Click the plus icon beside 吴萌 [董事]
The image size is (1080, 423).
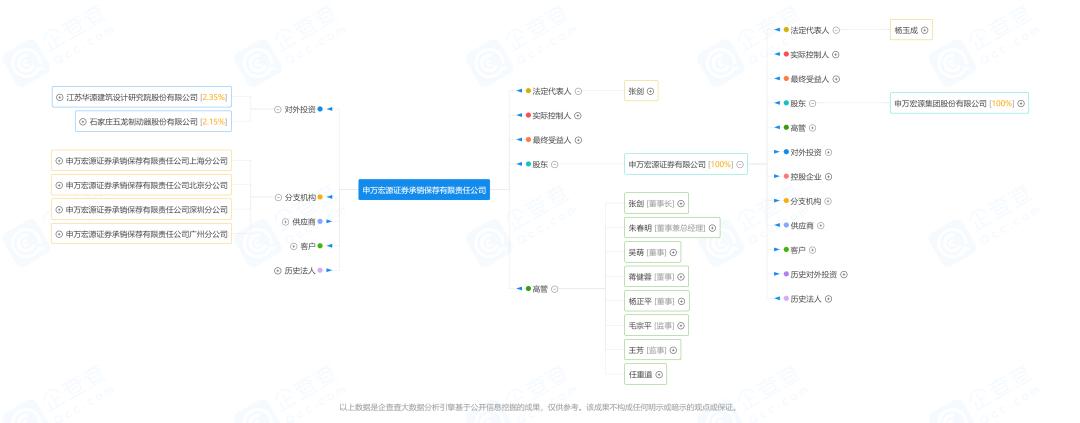[673, 252]
